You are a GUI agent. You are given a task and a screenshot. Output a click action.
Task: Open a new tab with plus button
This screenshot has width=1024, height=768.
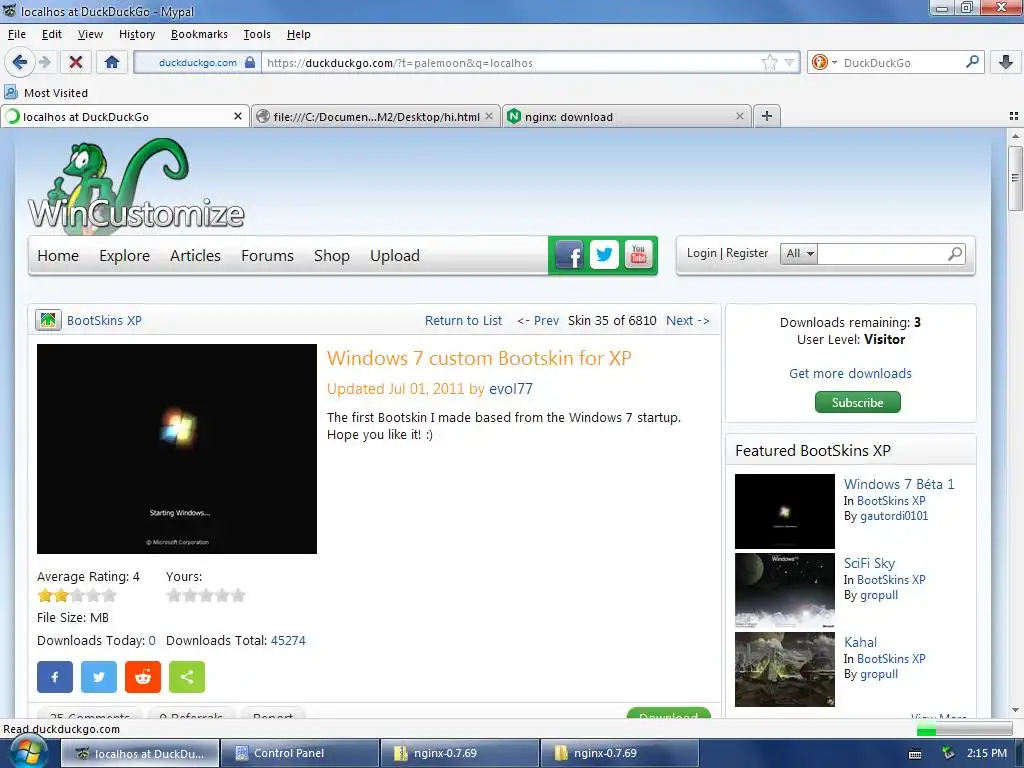click(x=767, y=116)
